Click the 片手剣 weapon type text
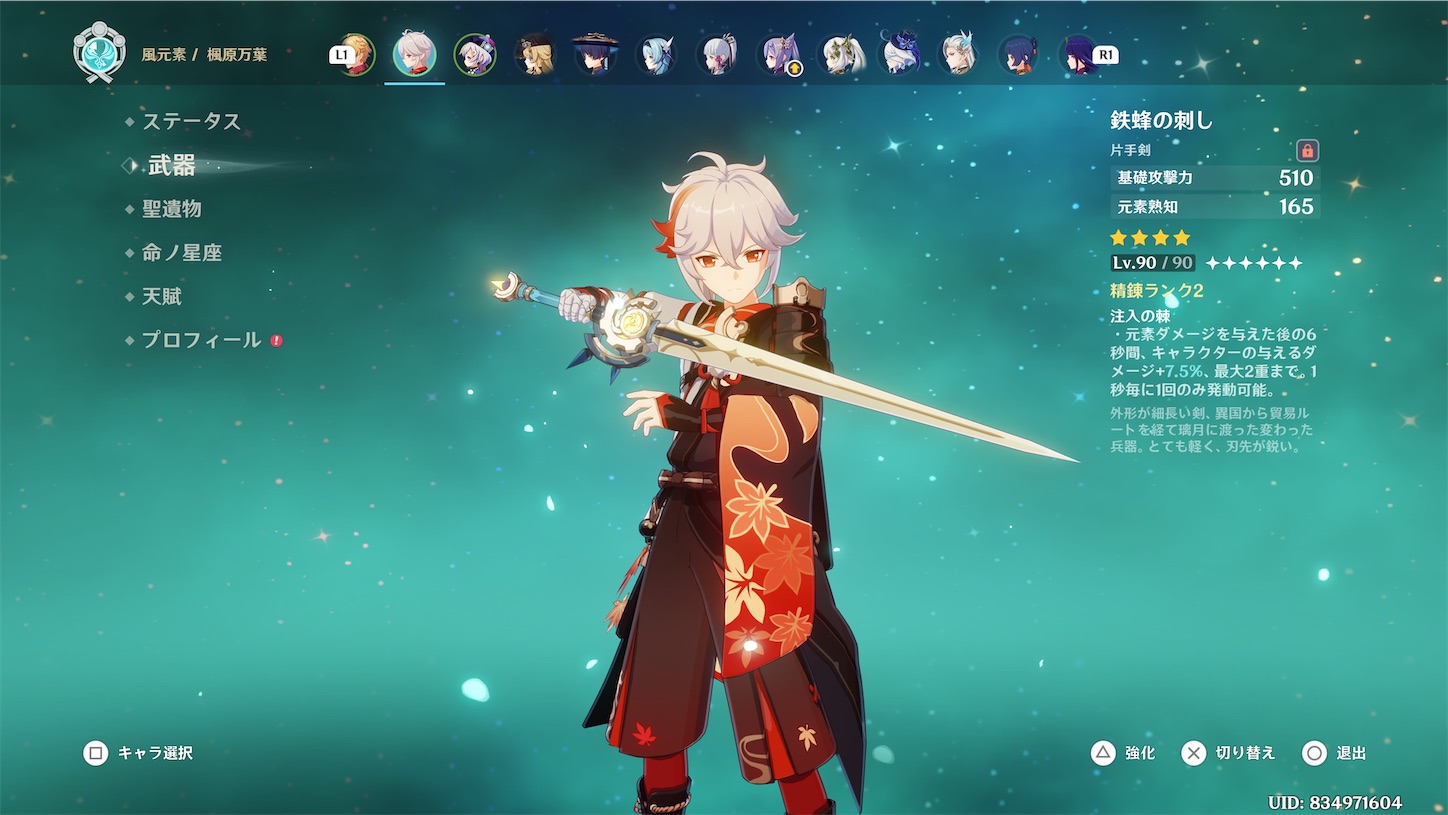 (x=1130, y=150)
